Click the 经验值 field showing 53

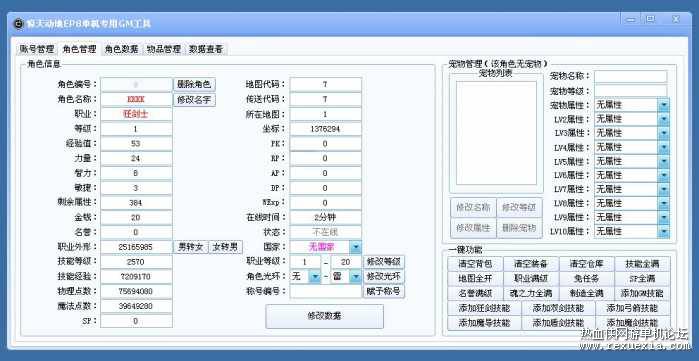pos(136,144)
